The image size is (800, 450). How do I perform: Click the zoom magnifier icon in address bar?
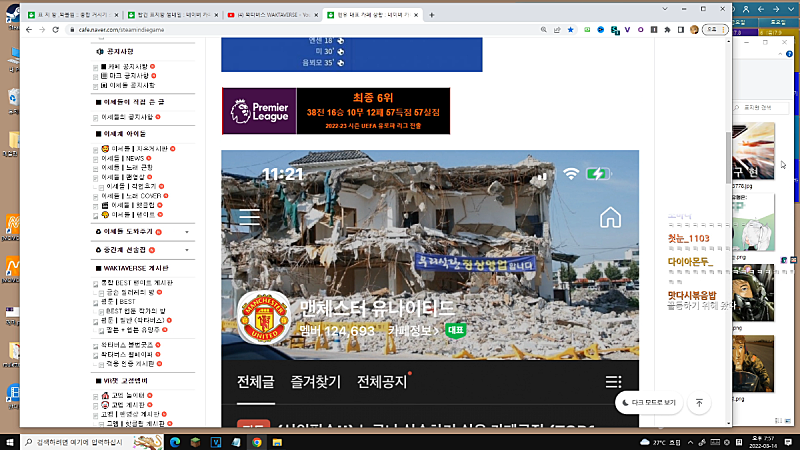click(x=543, y=30)
